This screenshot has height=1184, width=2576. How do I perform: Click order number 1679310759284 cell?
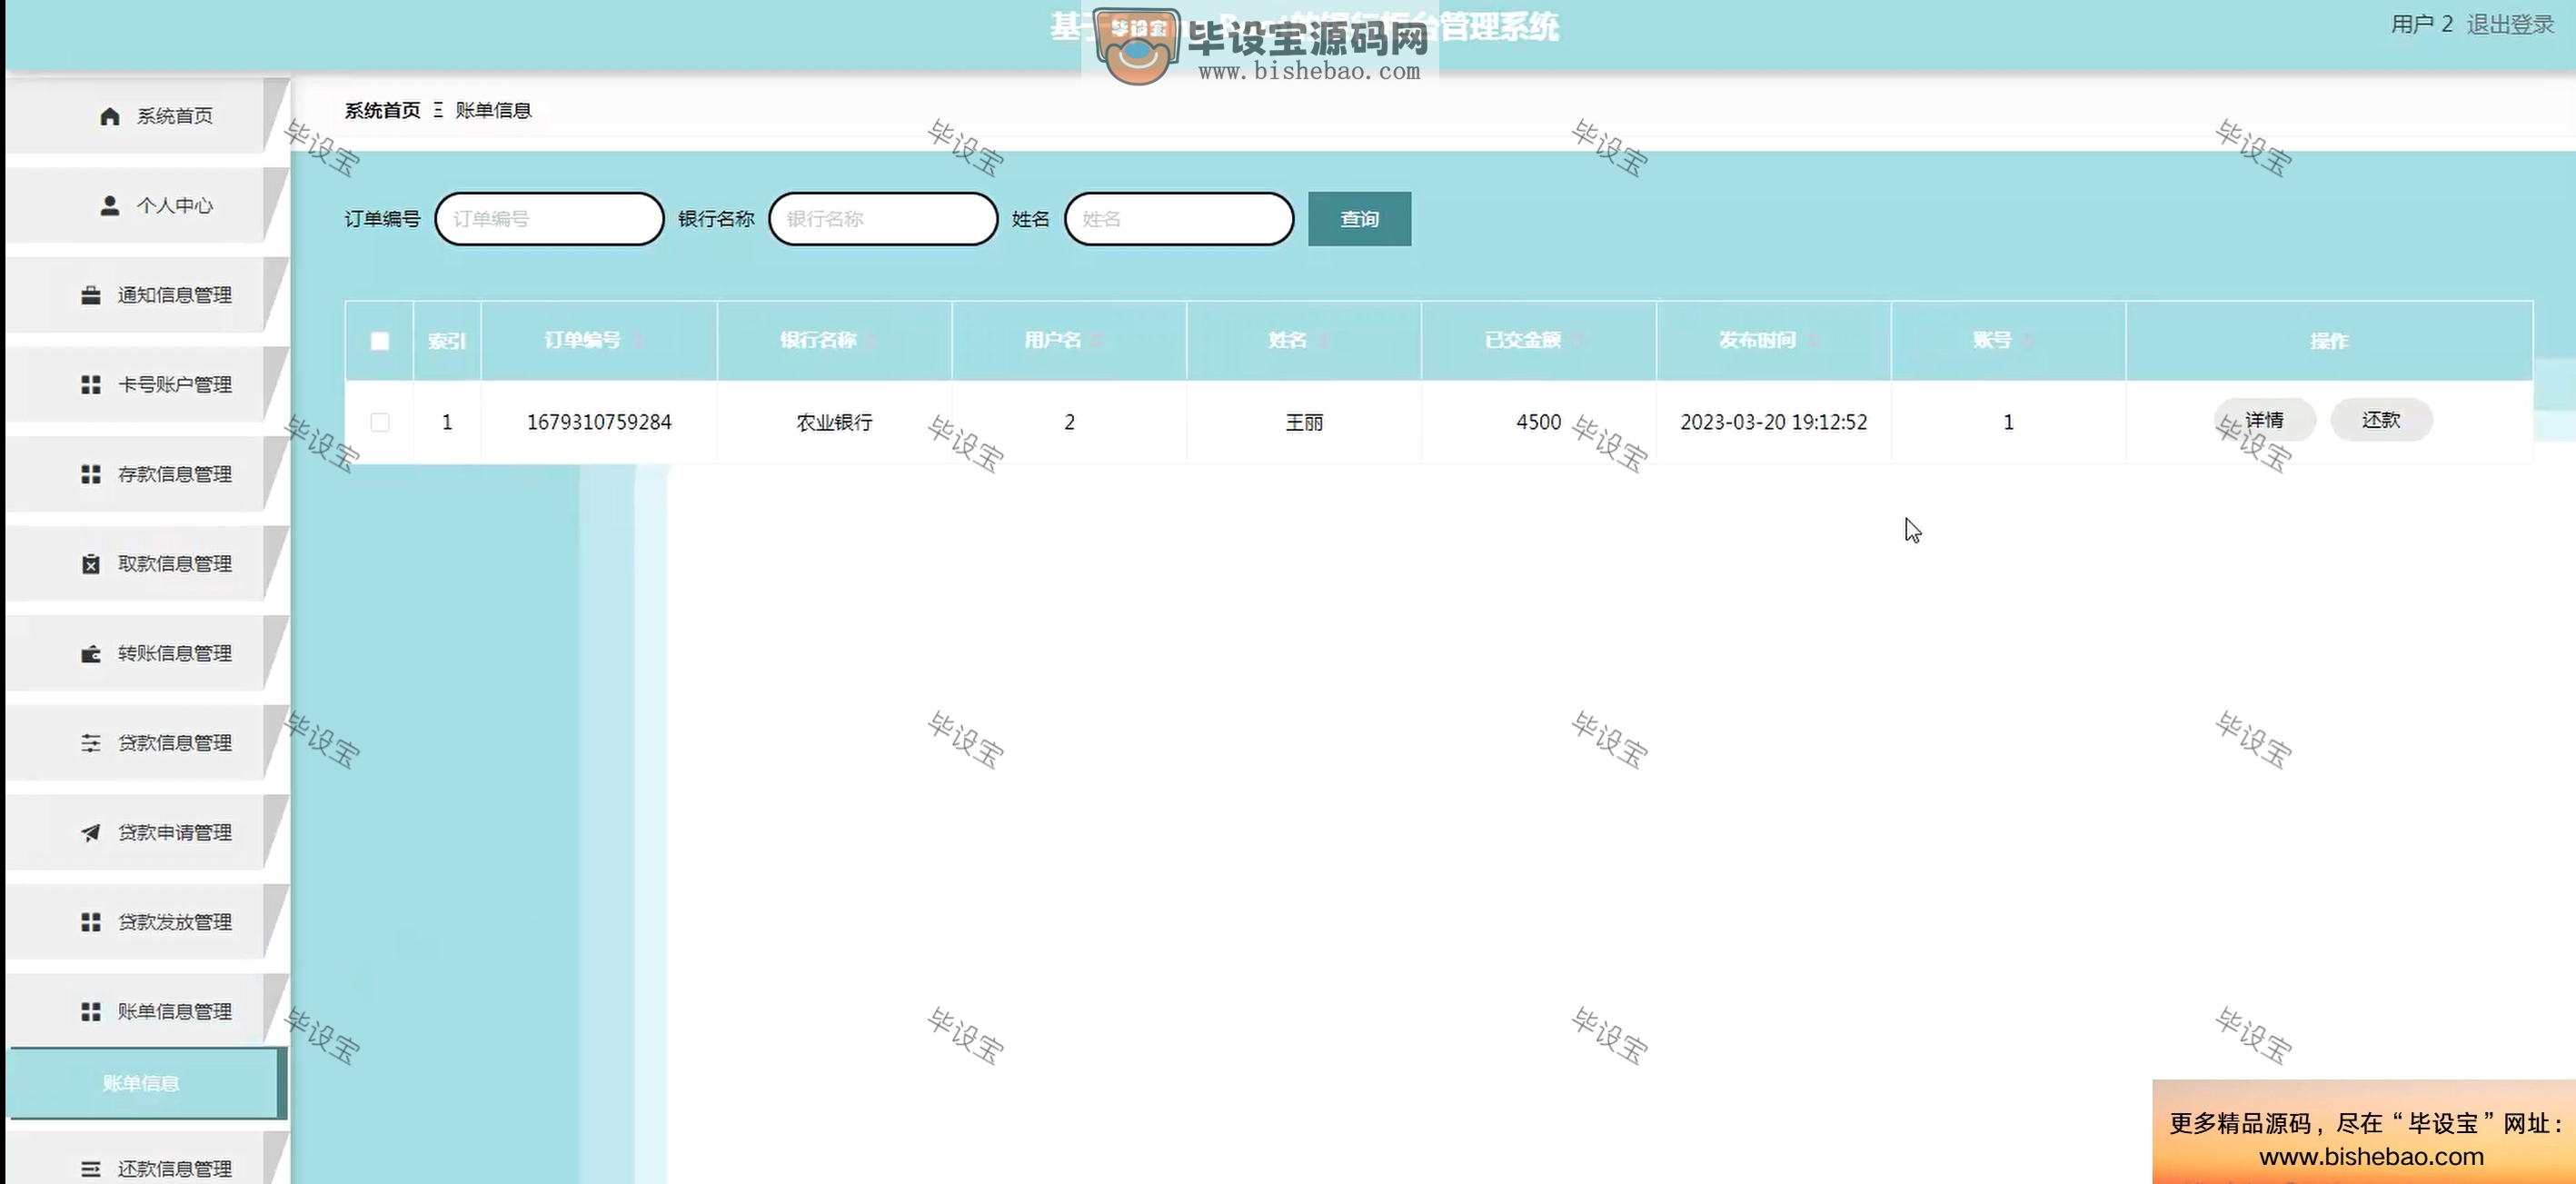coord(599,422)
